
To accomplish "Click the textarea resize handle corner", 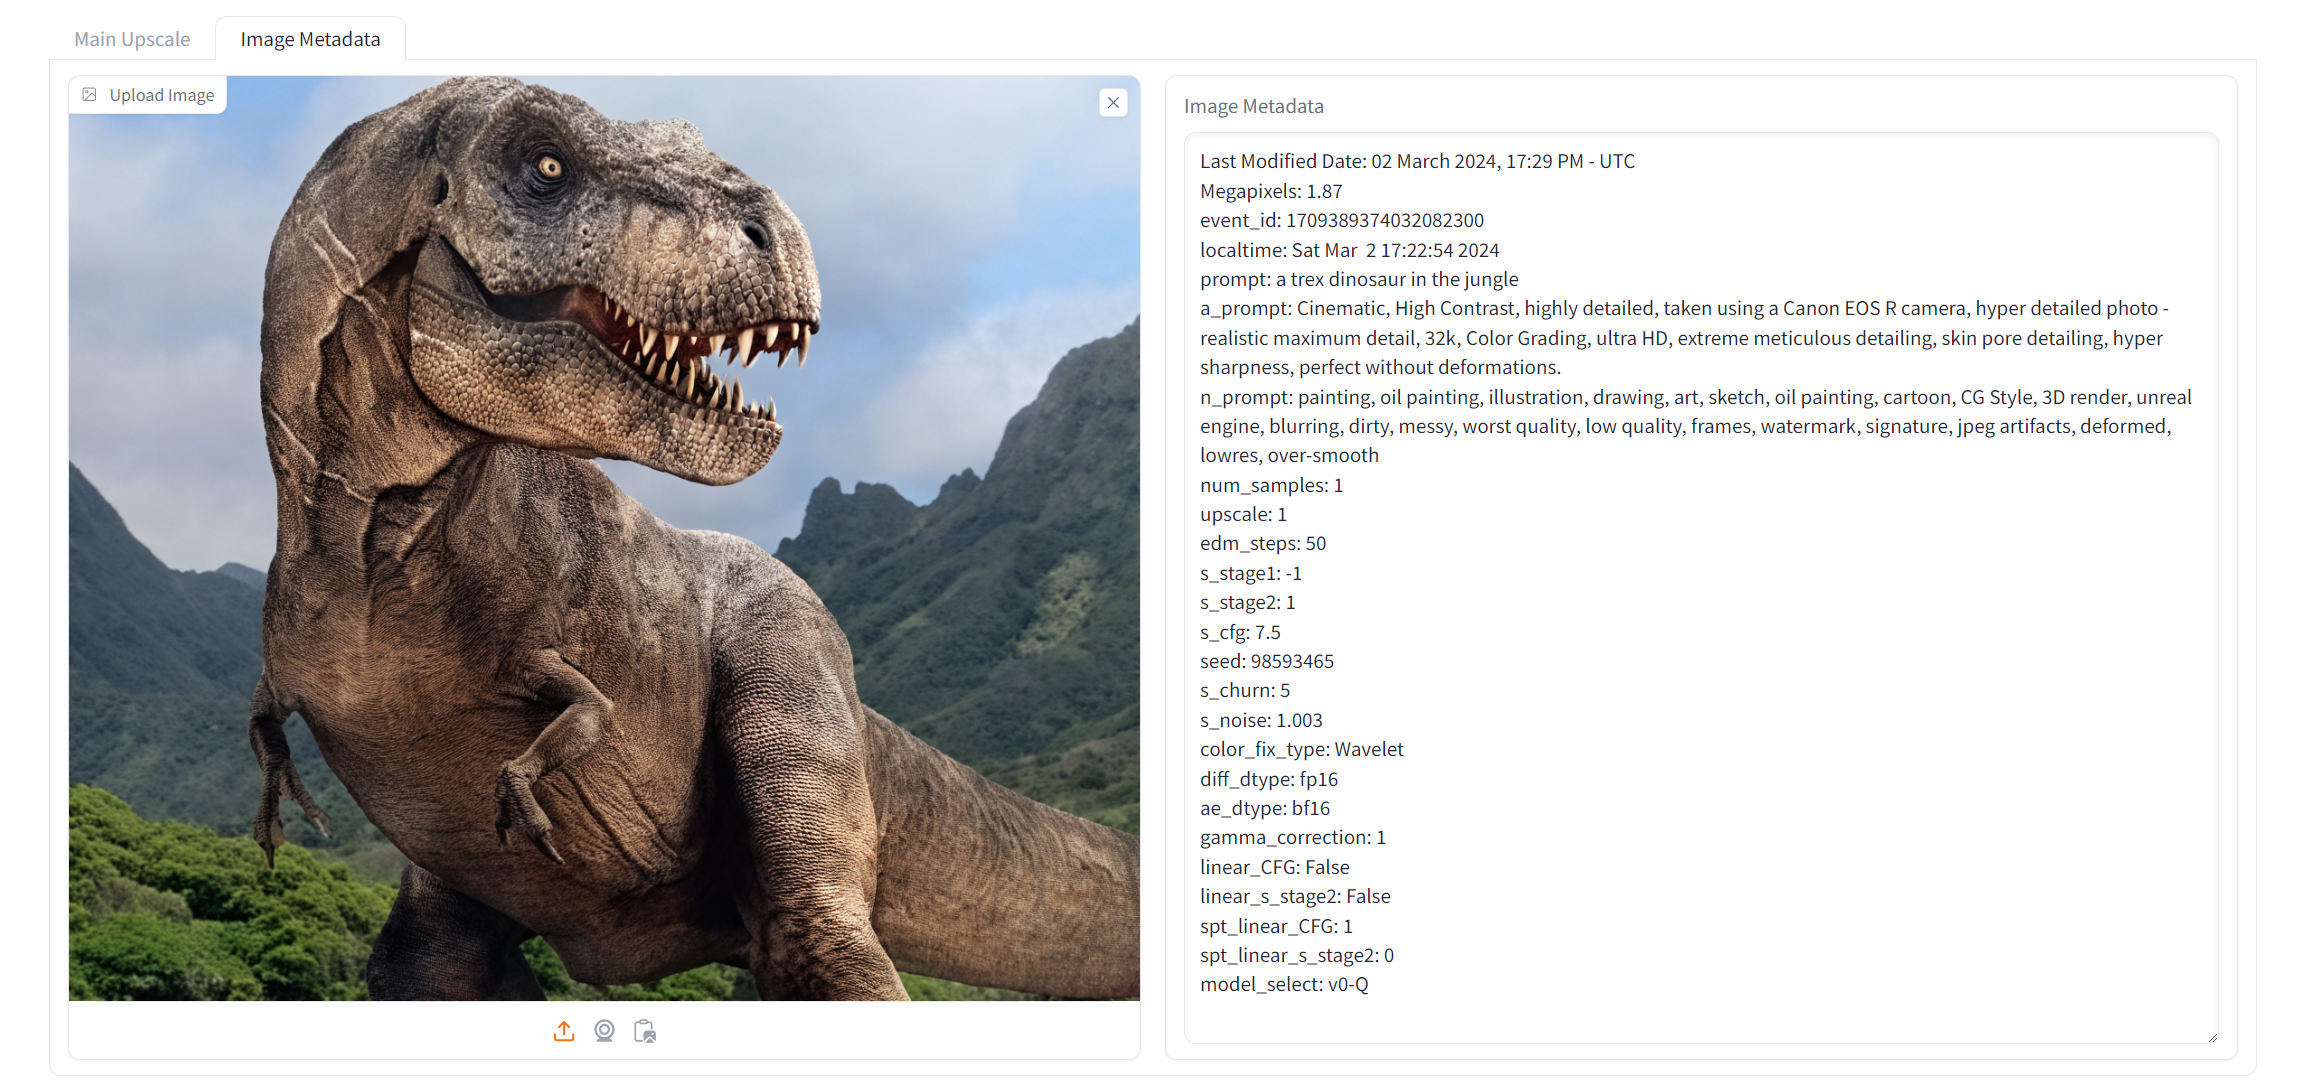I will (2212, 1037).
